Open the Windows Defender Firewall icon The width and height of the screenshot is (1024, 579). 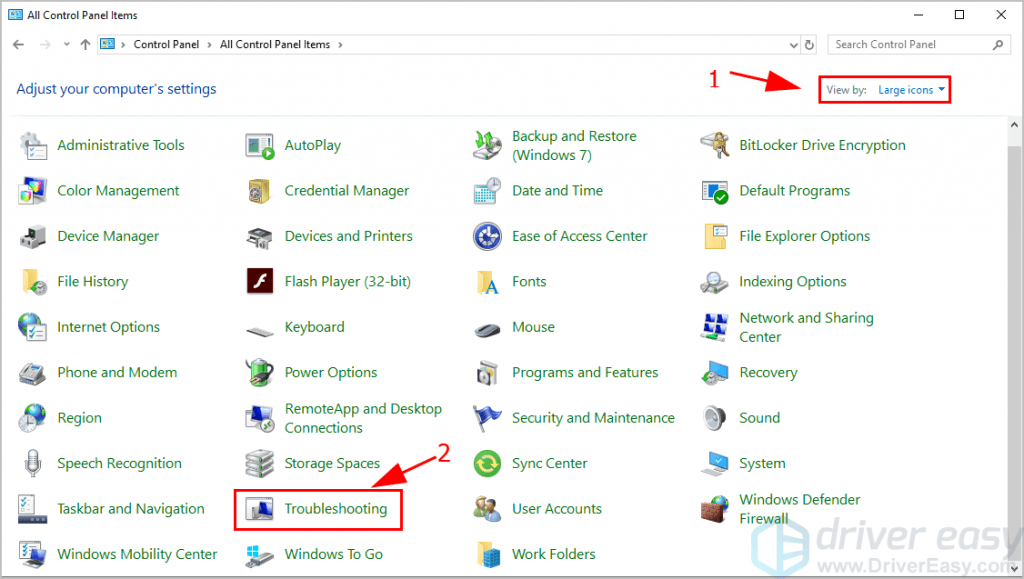pyautogui.click(x=715, y=509)
